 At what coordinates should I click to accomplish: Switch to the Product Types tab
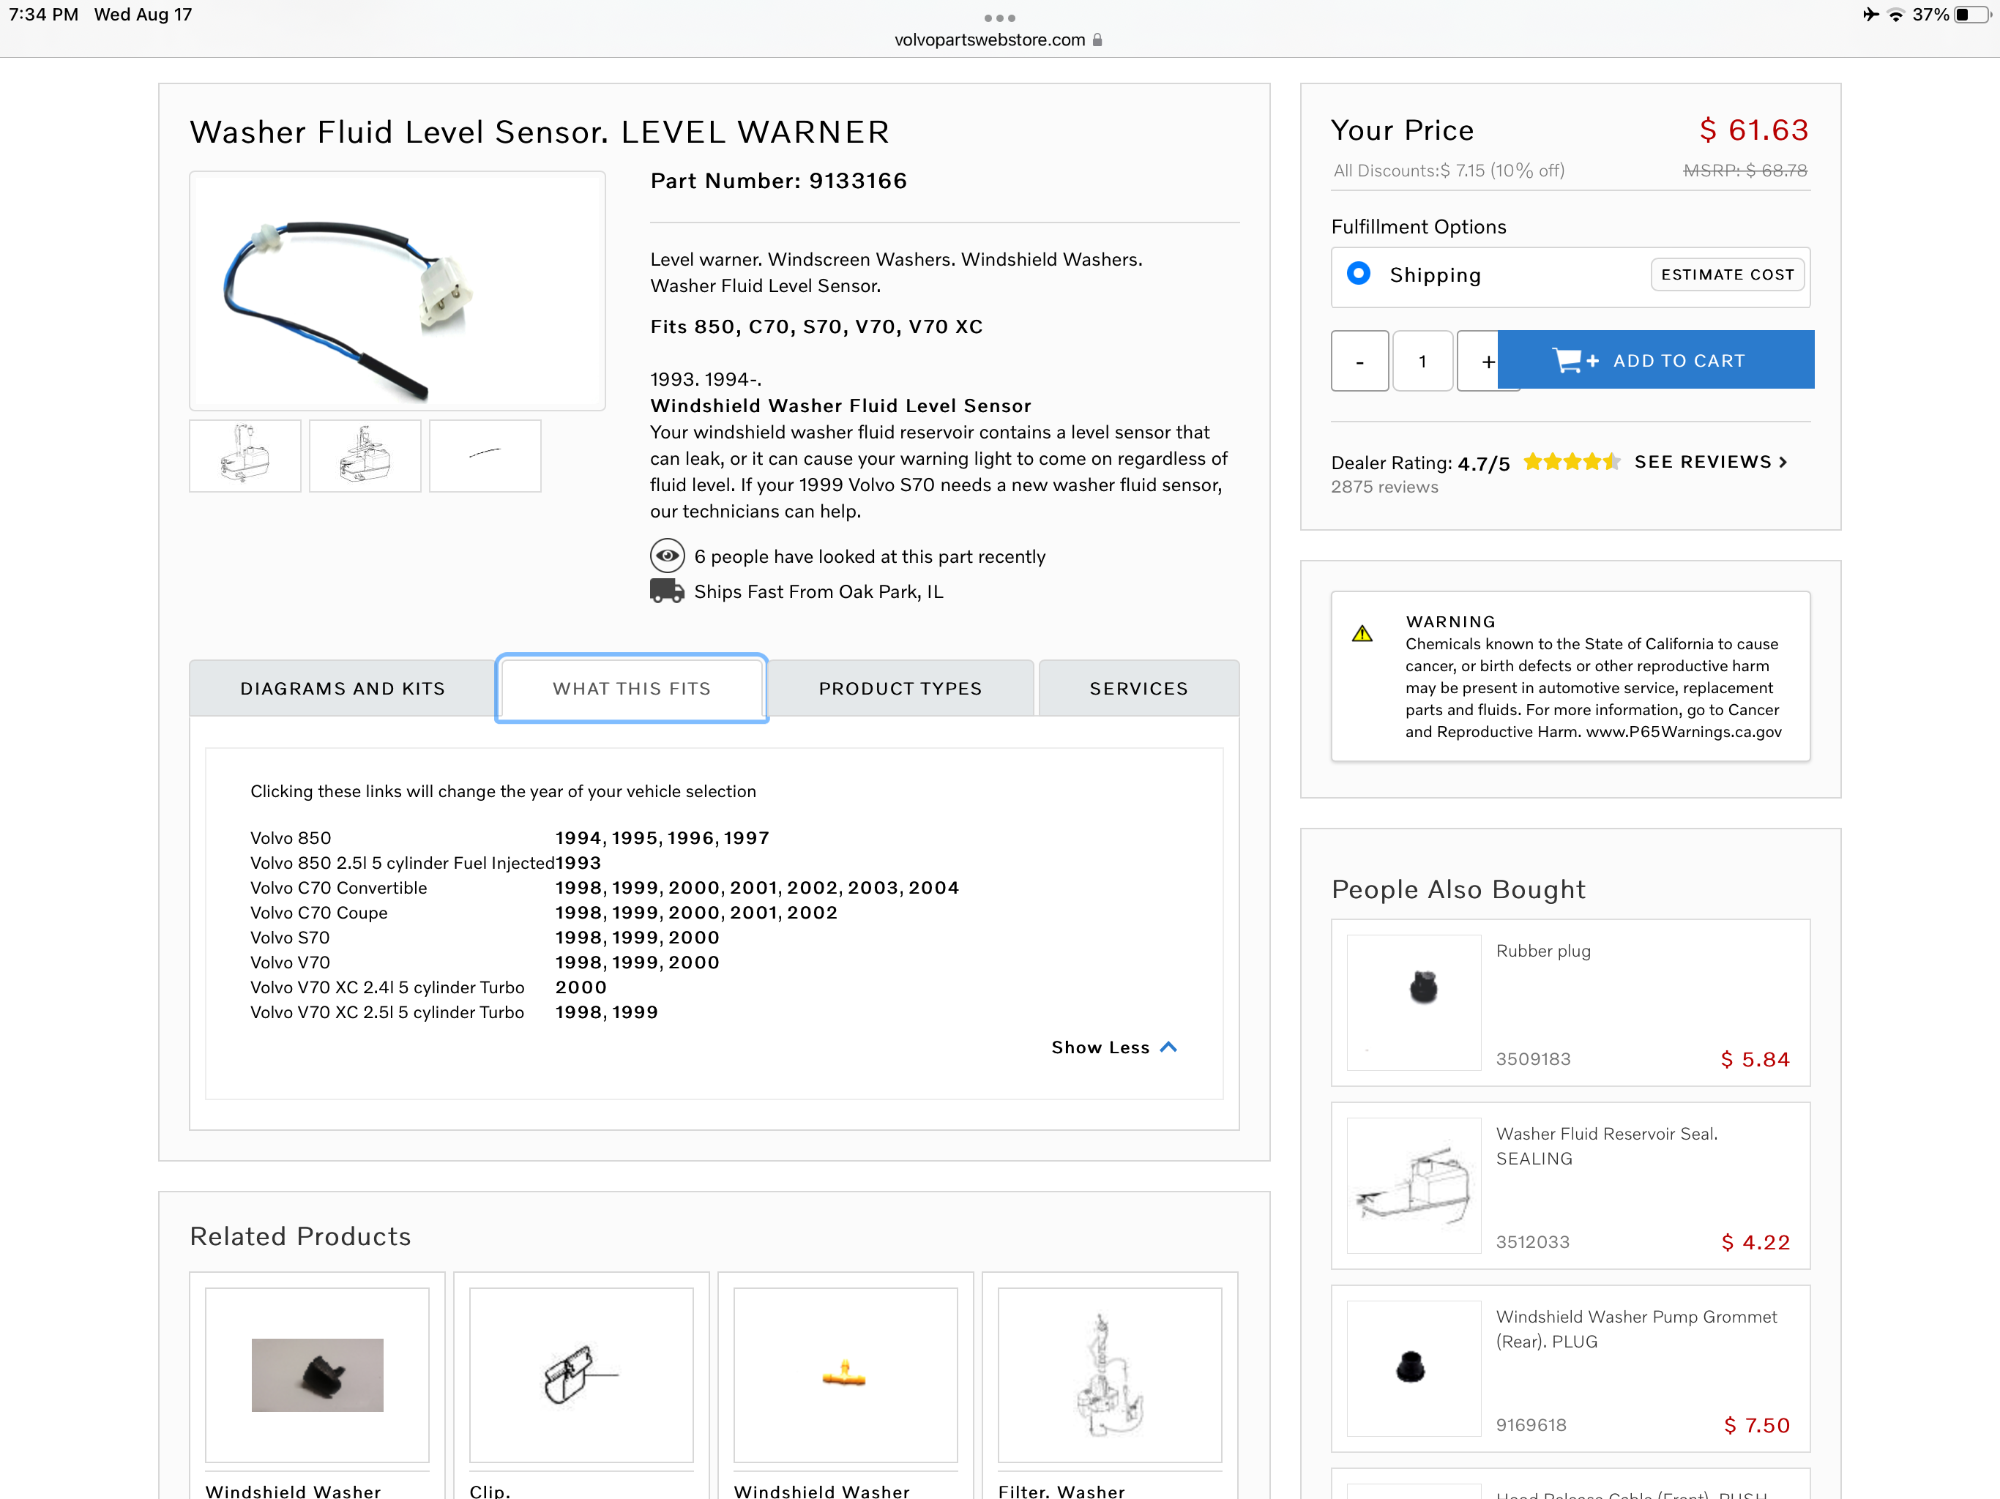coord(900,688)
